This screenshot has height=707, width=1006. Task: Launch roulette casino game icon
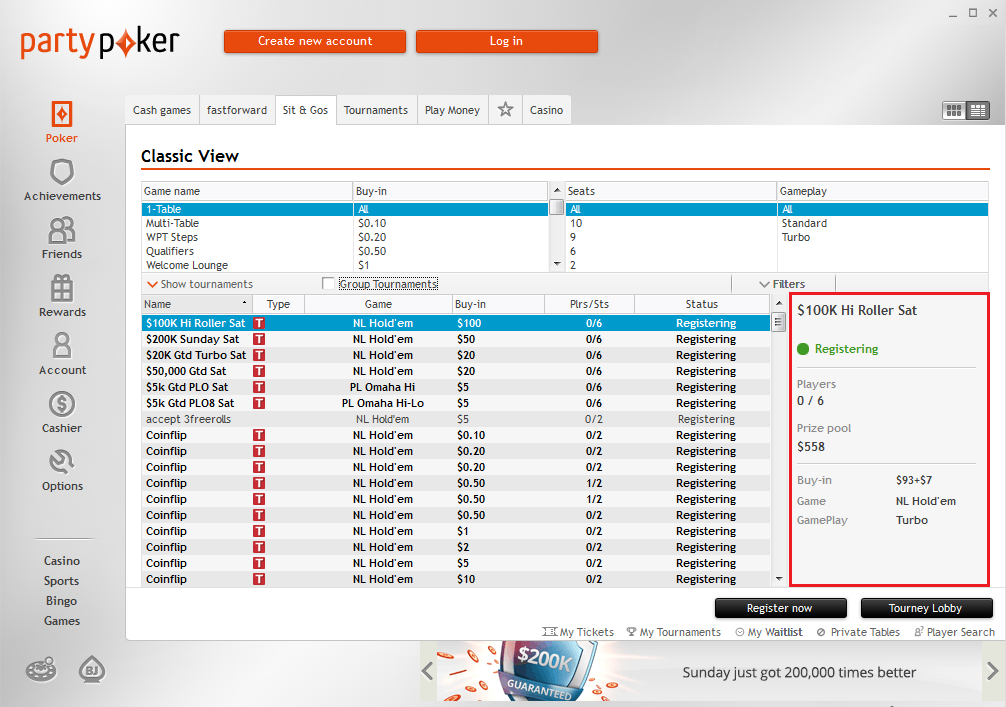pyautogui.click(x=41, y=669)
